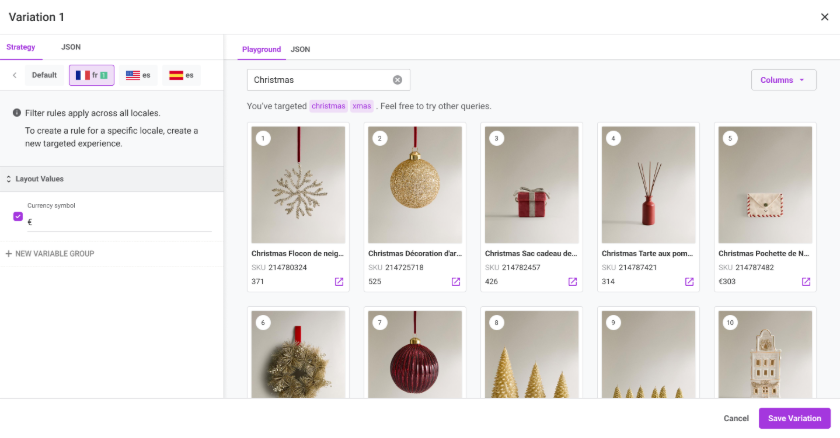Click the price value 314

coord(608,282)
